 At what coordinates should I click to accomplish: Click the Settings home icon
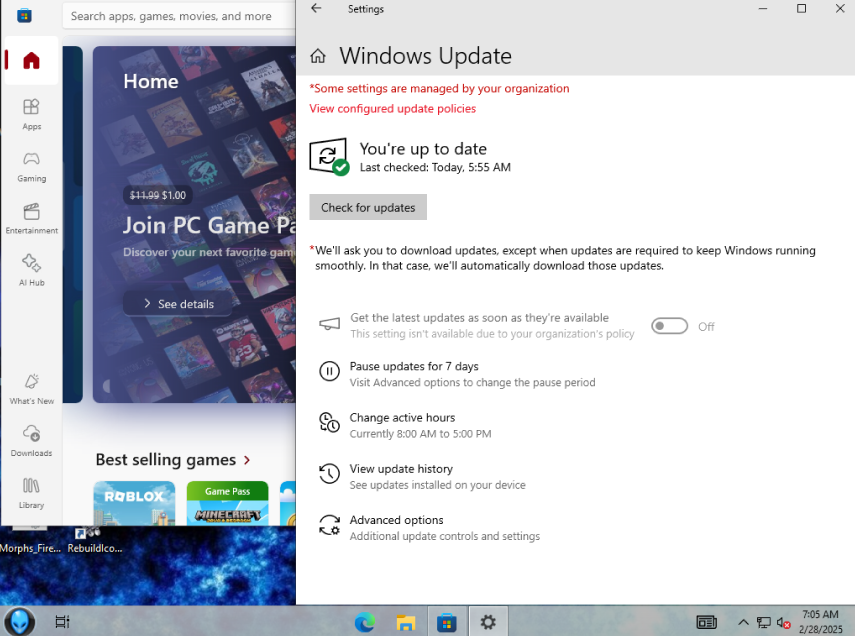click(318, 56)
